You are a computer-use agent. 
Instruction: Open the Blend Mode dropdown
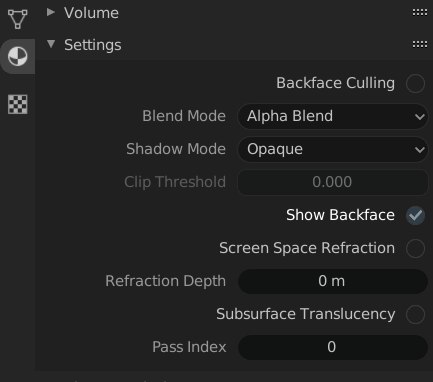[x=333, y=116]
